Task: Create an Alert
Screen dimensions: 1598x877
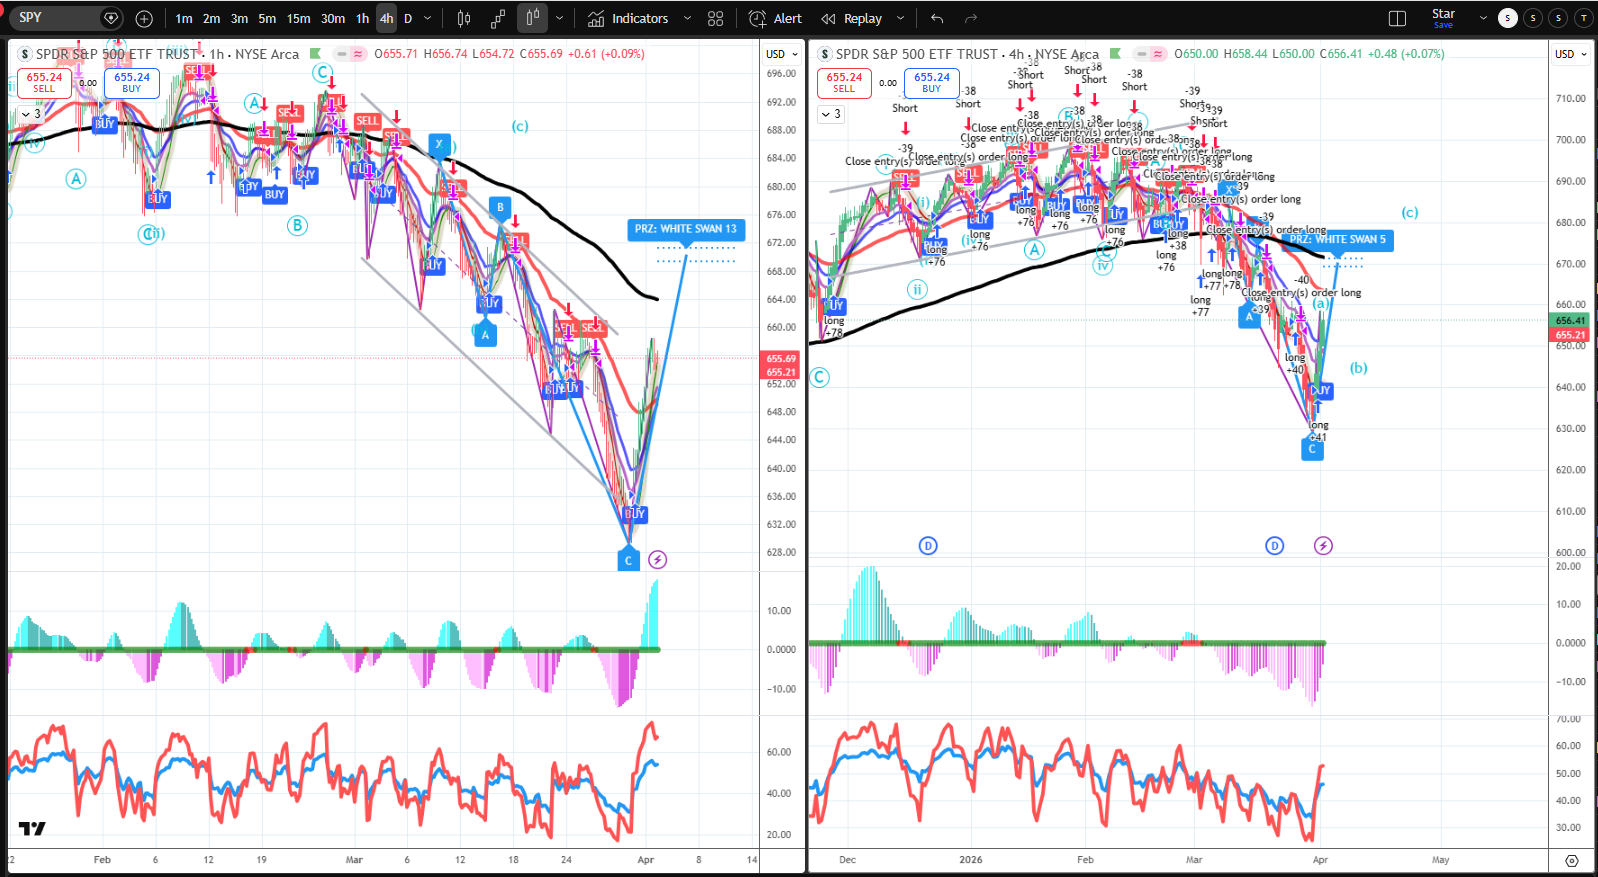Action: coord(776,18)
